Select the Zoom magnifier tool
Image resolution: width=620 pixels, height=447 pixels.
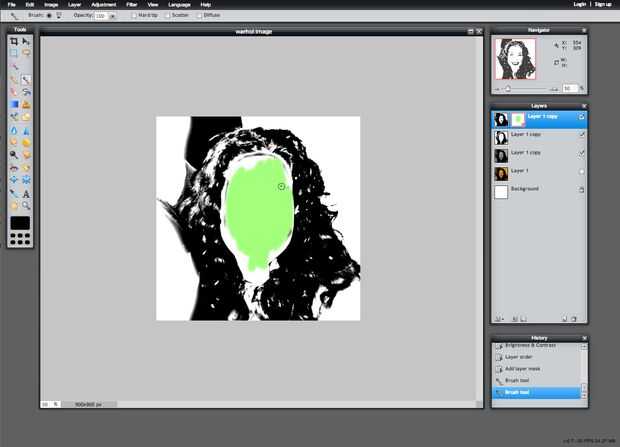(26, 206)
